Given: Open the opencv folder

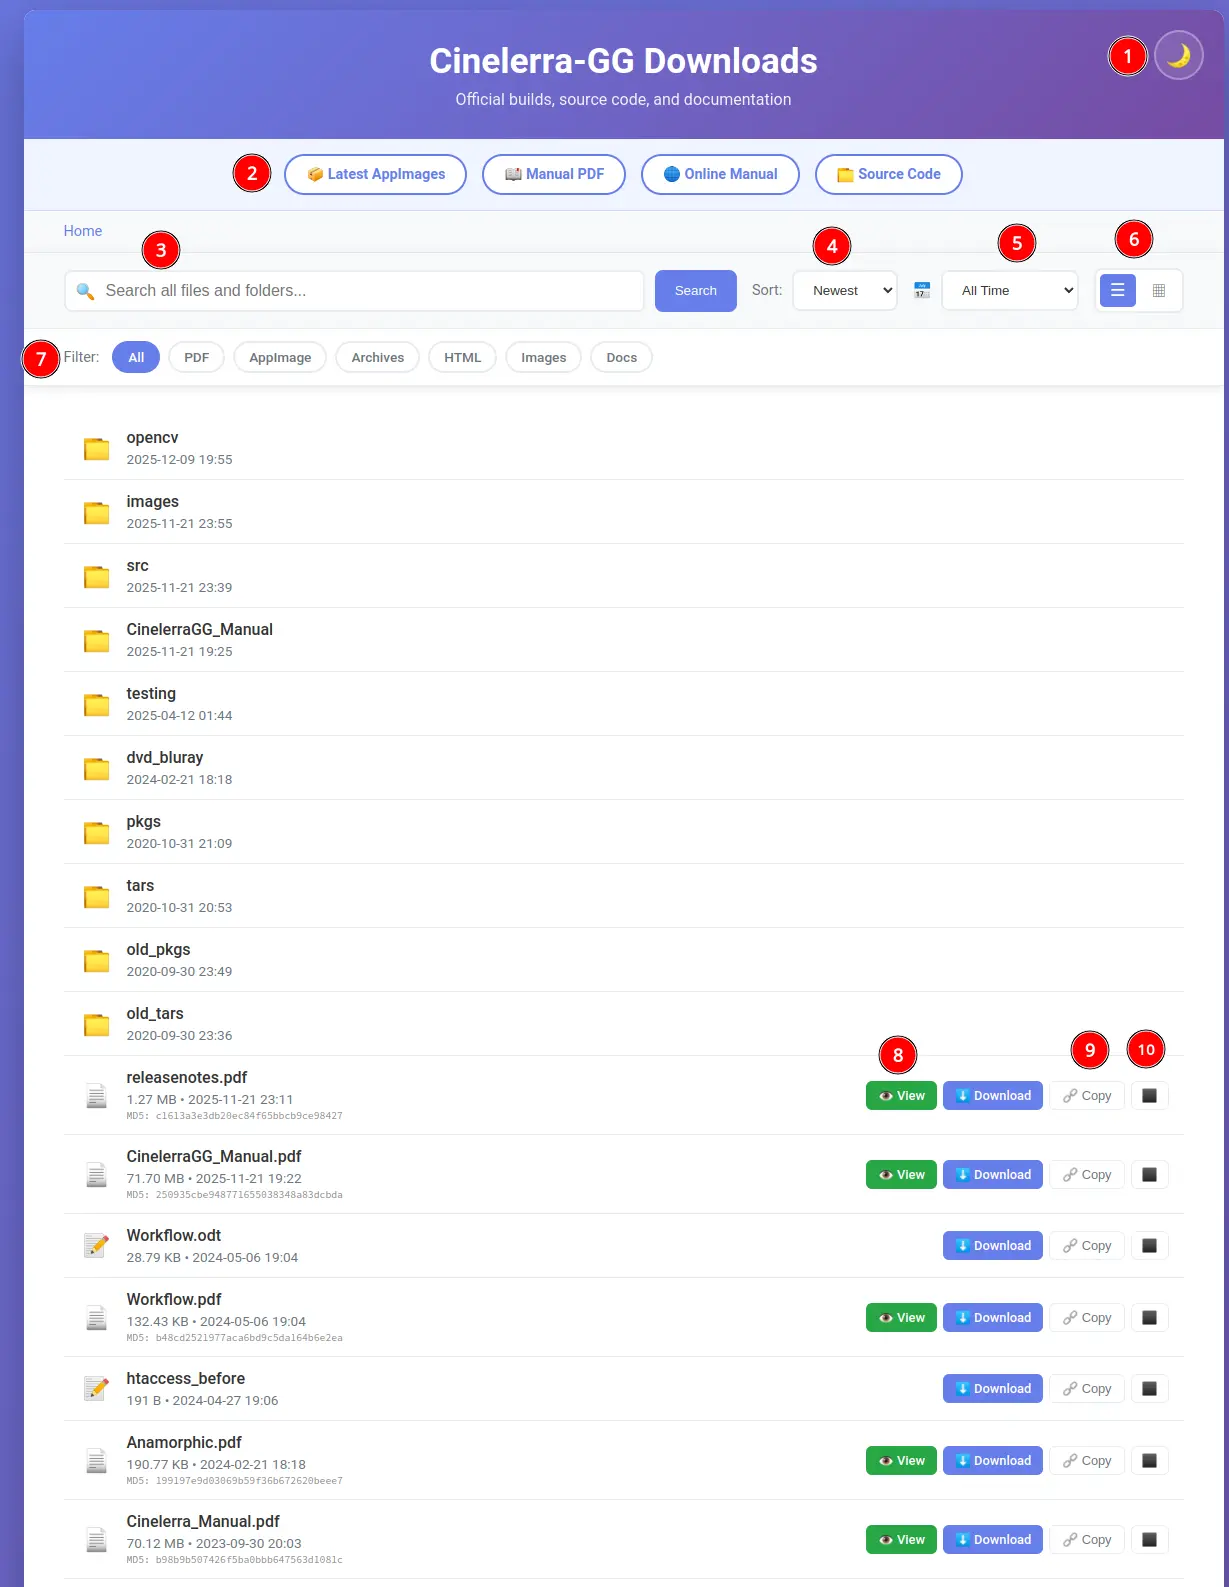Looking at the screenshot, I should point(152,438).
